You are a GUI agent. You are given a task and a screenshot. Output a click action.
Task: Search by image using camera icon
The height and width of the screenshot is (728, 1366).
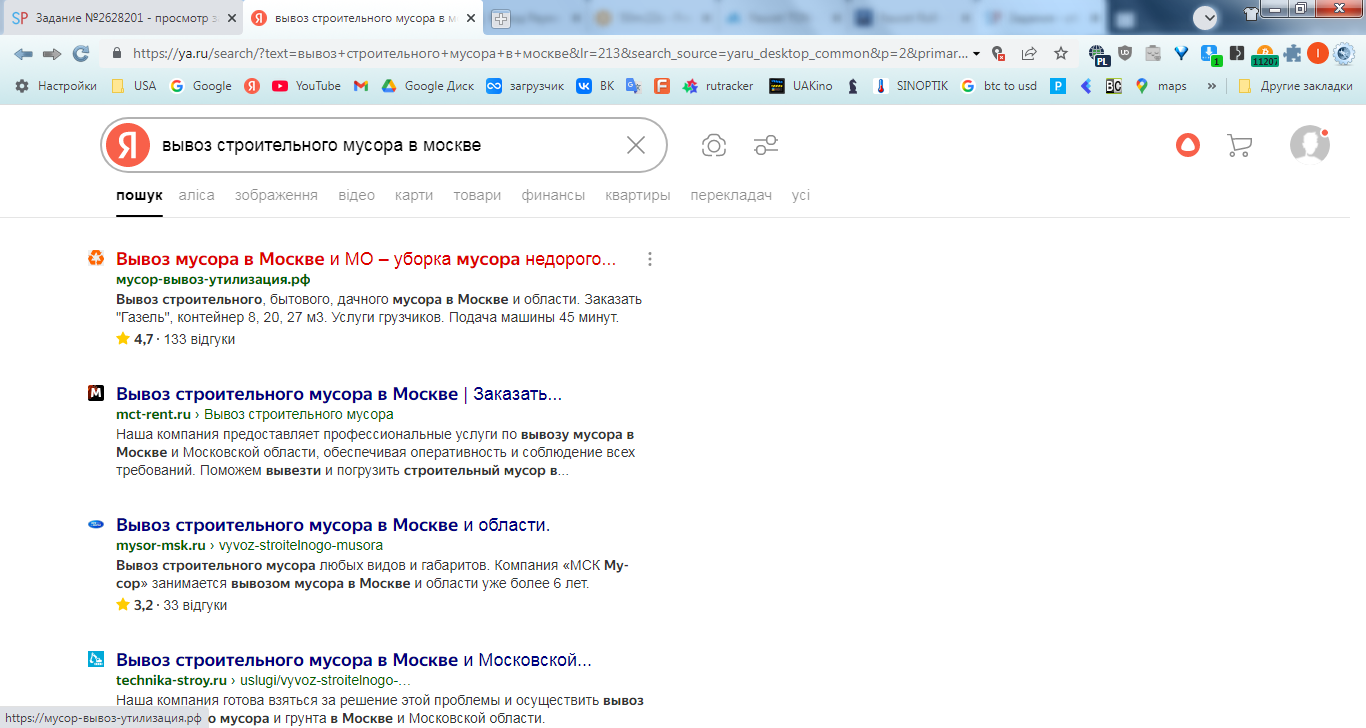point(714,146)
